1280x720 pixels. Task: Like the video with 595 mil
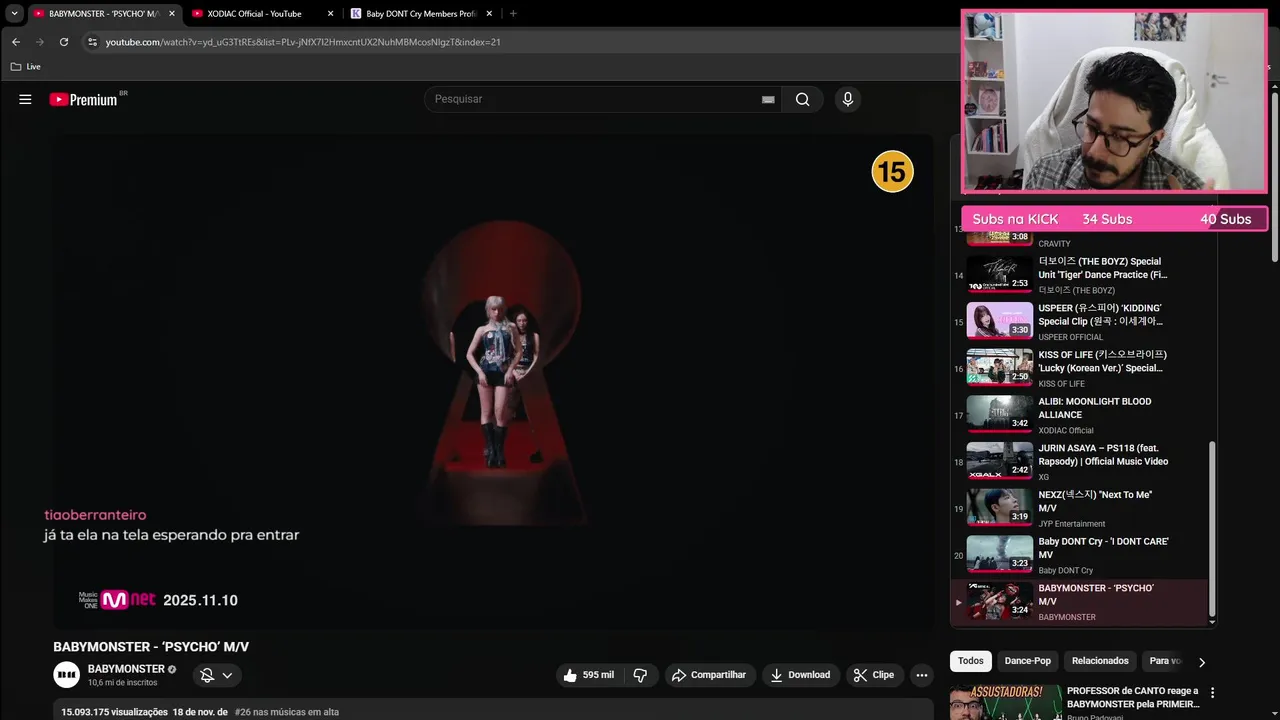[588, 675]
